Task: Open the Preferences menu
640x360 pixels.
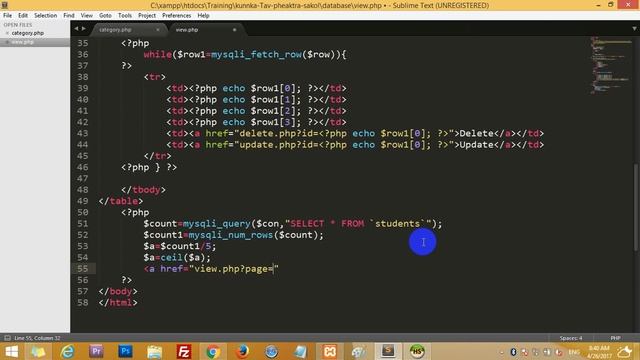Action: (x=176, y=16)
